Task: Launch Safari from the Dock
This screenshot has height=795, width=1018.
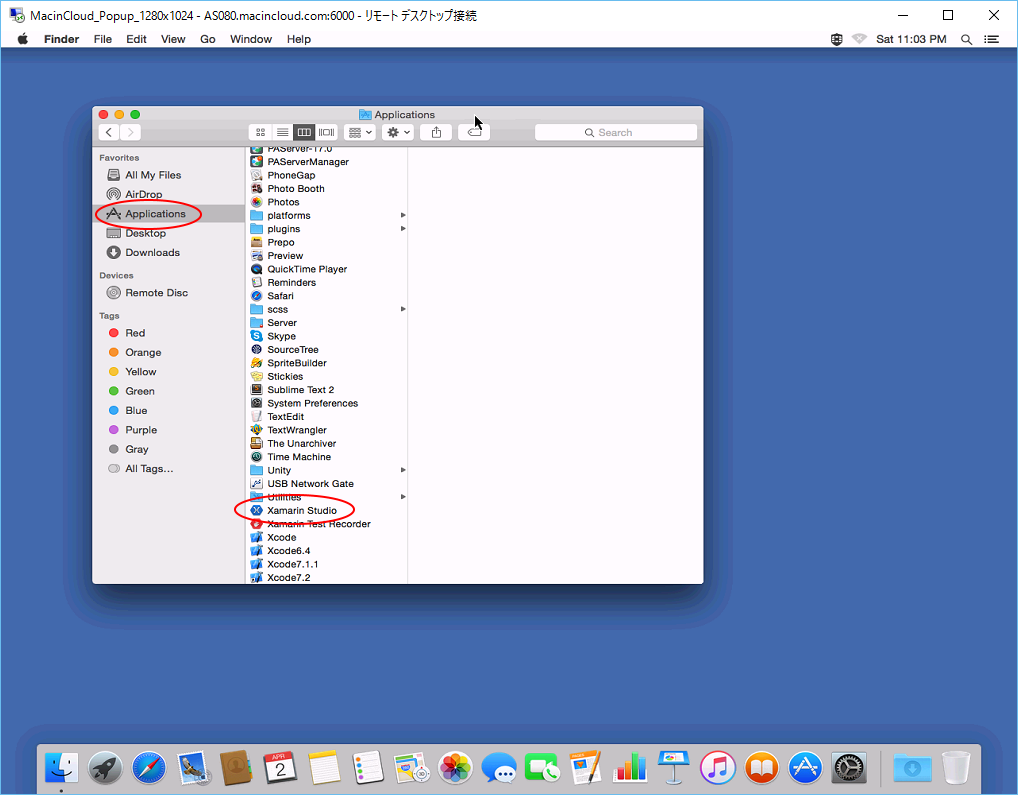Action: (x=149, y=768)
